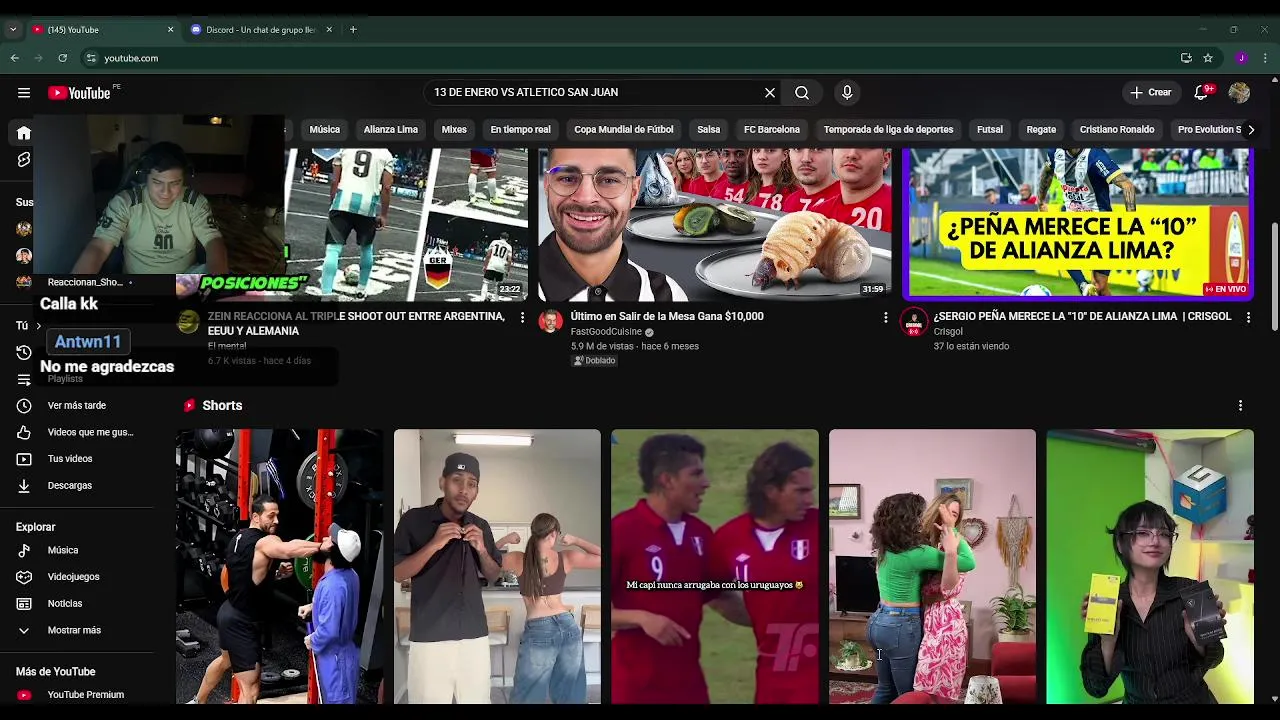Viewport: 1280px width, 720px height.
Task: Open the Short with man in cap
Action: coord(497,567)
